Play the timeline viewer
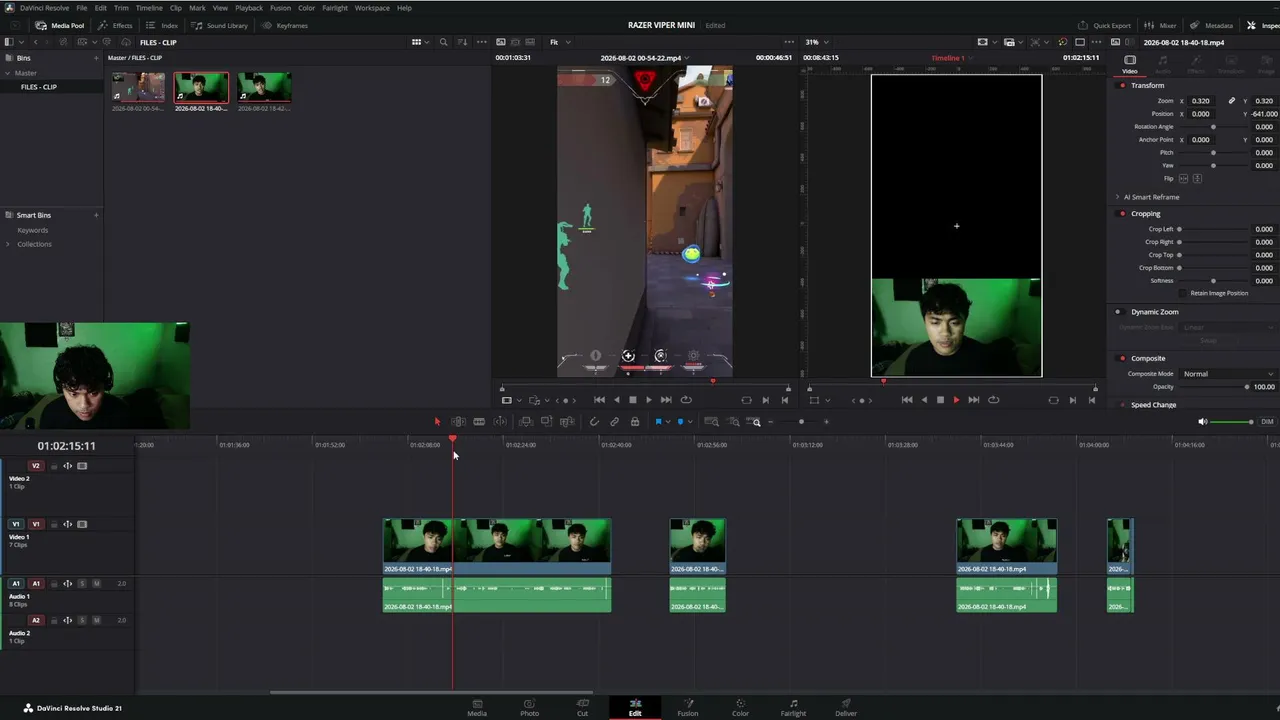The image size is (1280, 720). tap(956, 400)
